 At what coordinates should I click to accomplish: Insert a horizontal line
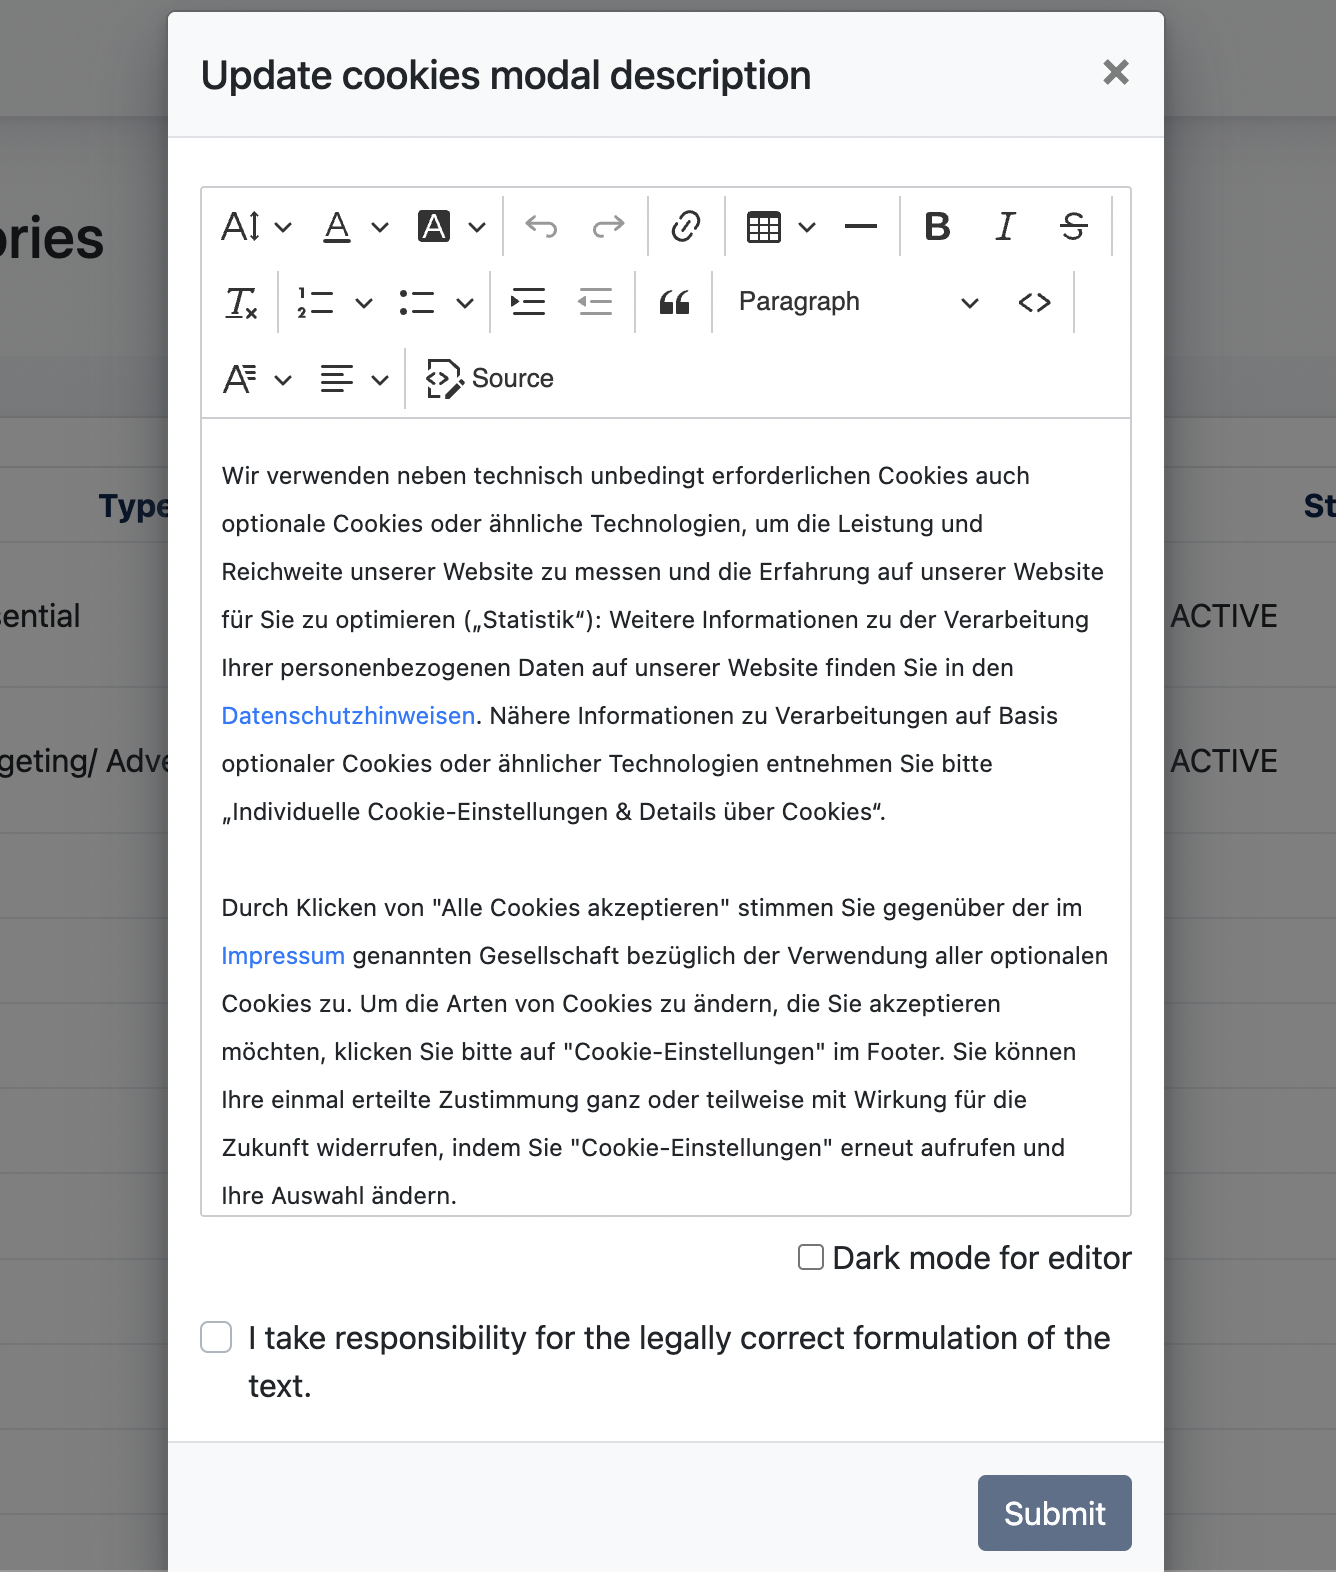tap(860, 227)
